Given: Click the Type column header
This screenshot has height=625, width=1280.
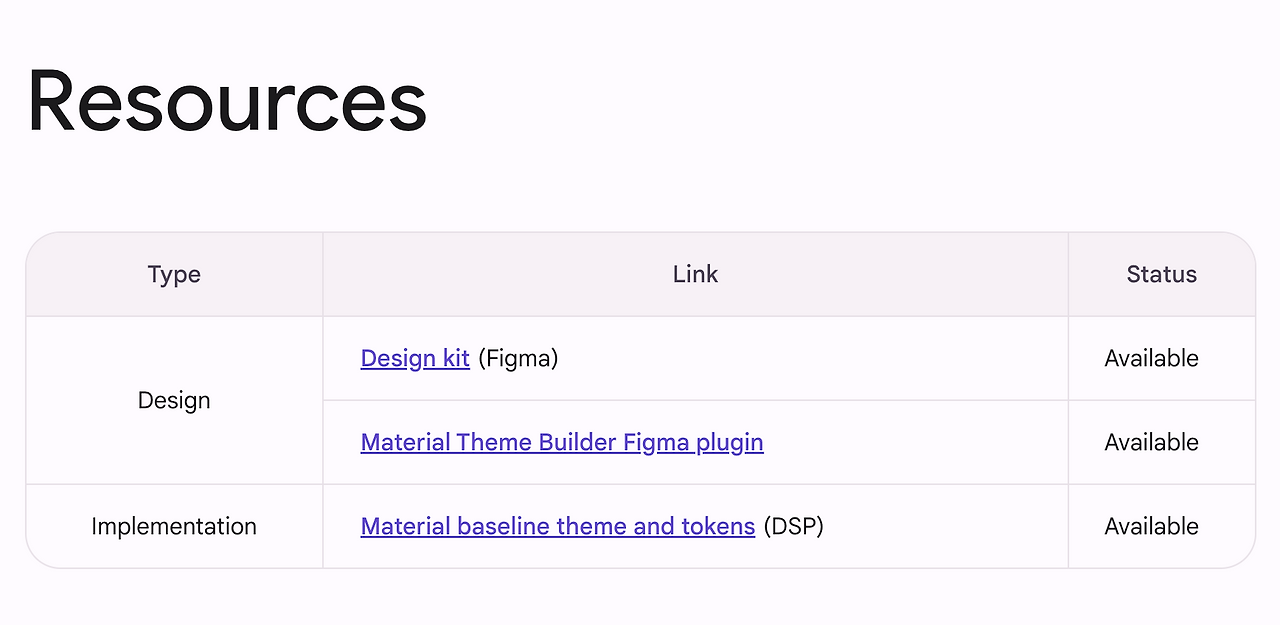Looking at the screenshot, I should click(174, 274).
